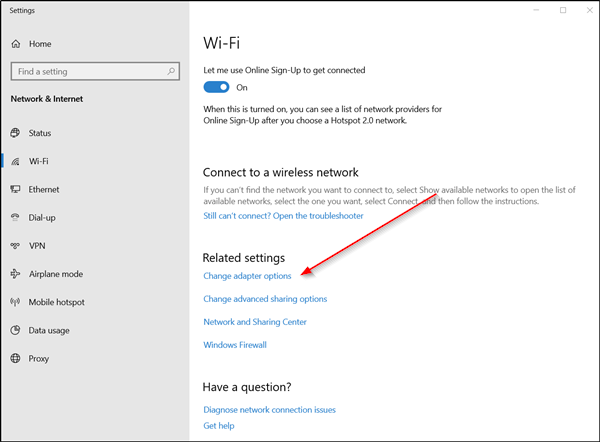Image resolution: width=600 pixels, height=442 pixels.
Task: Open Change adapter options link
Action: click(247, 275)
